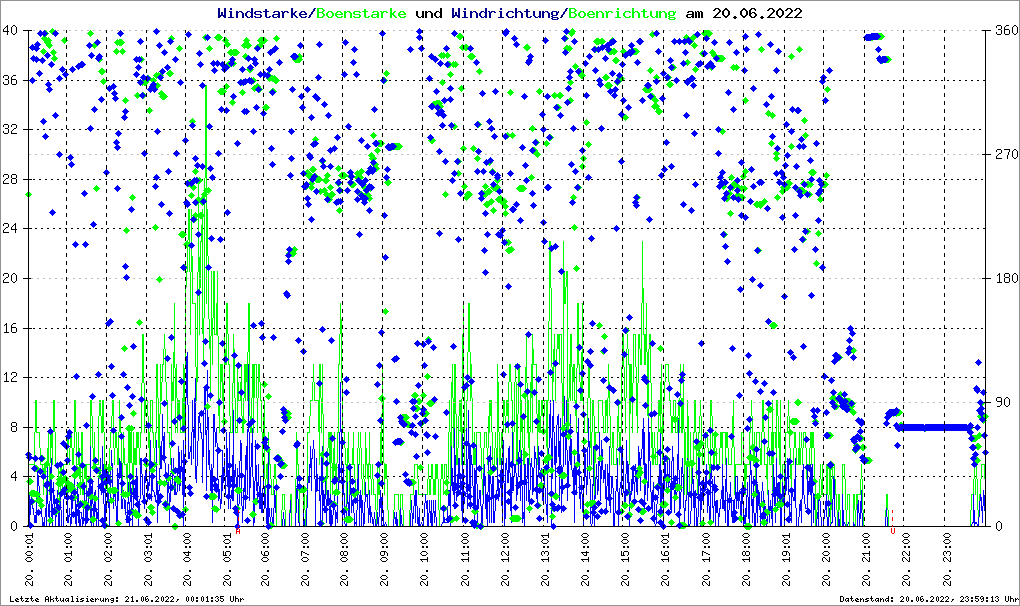Click the '16' wind speed axis value

pyautogui.click(x=10, y=328)
